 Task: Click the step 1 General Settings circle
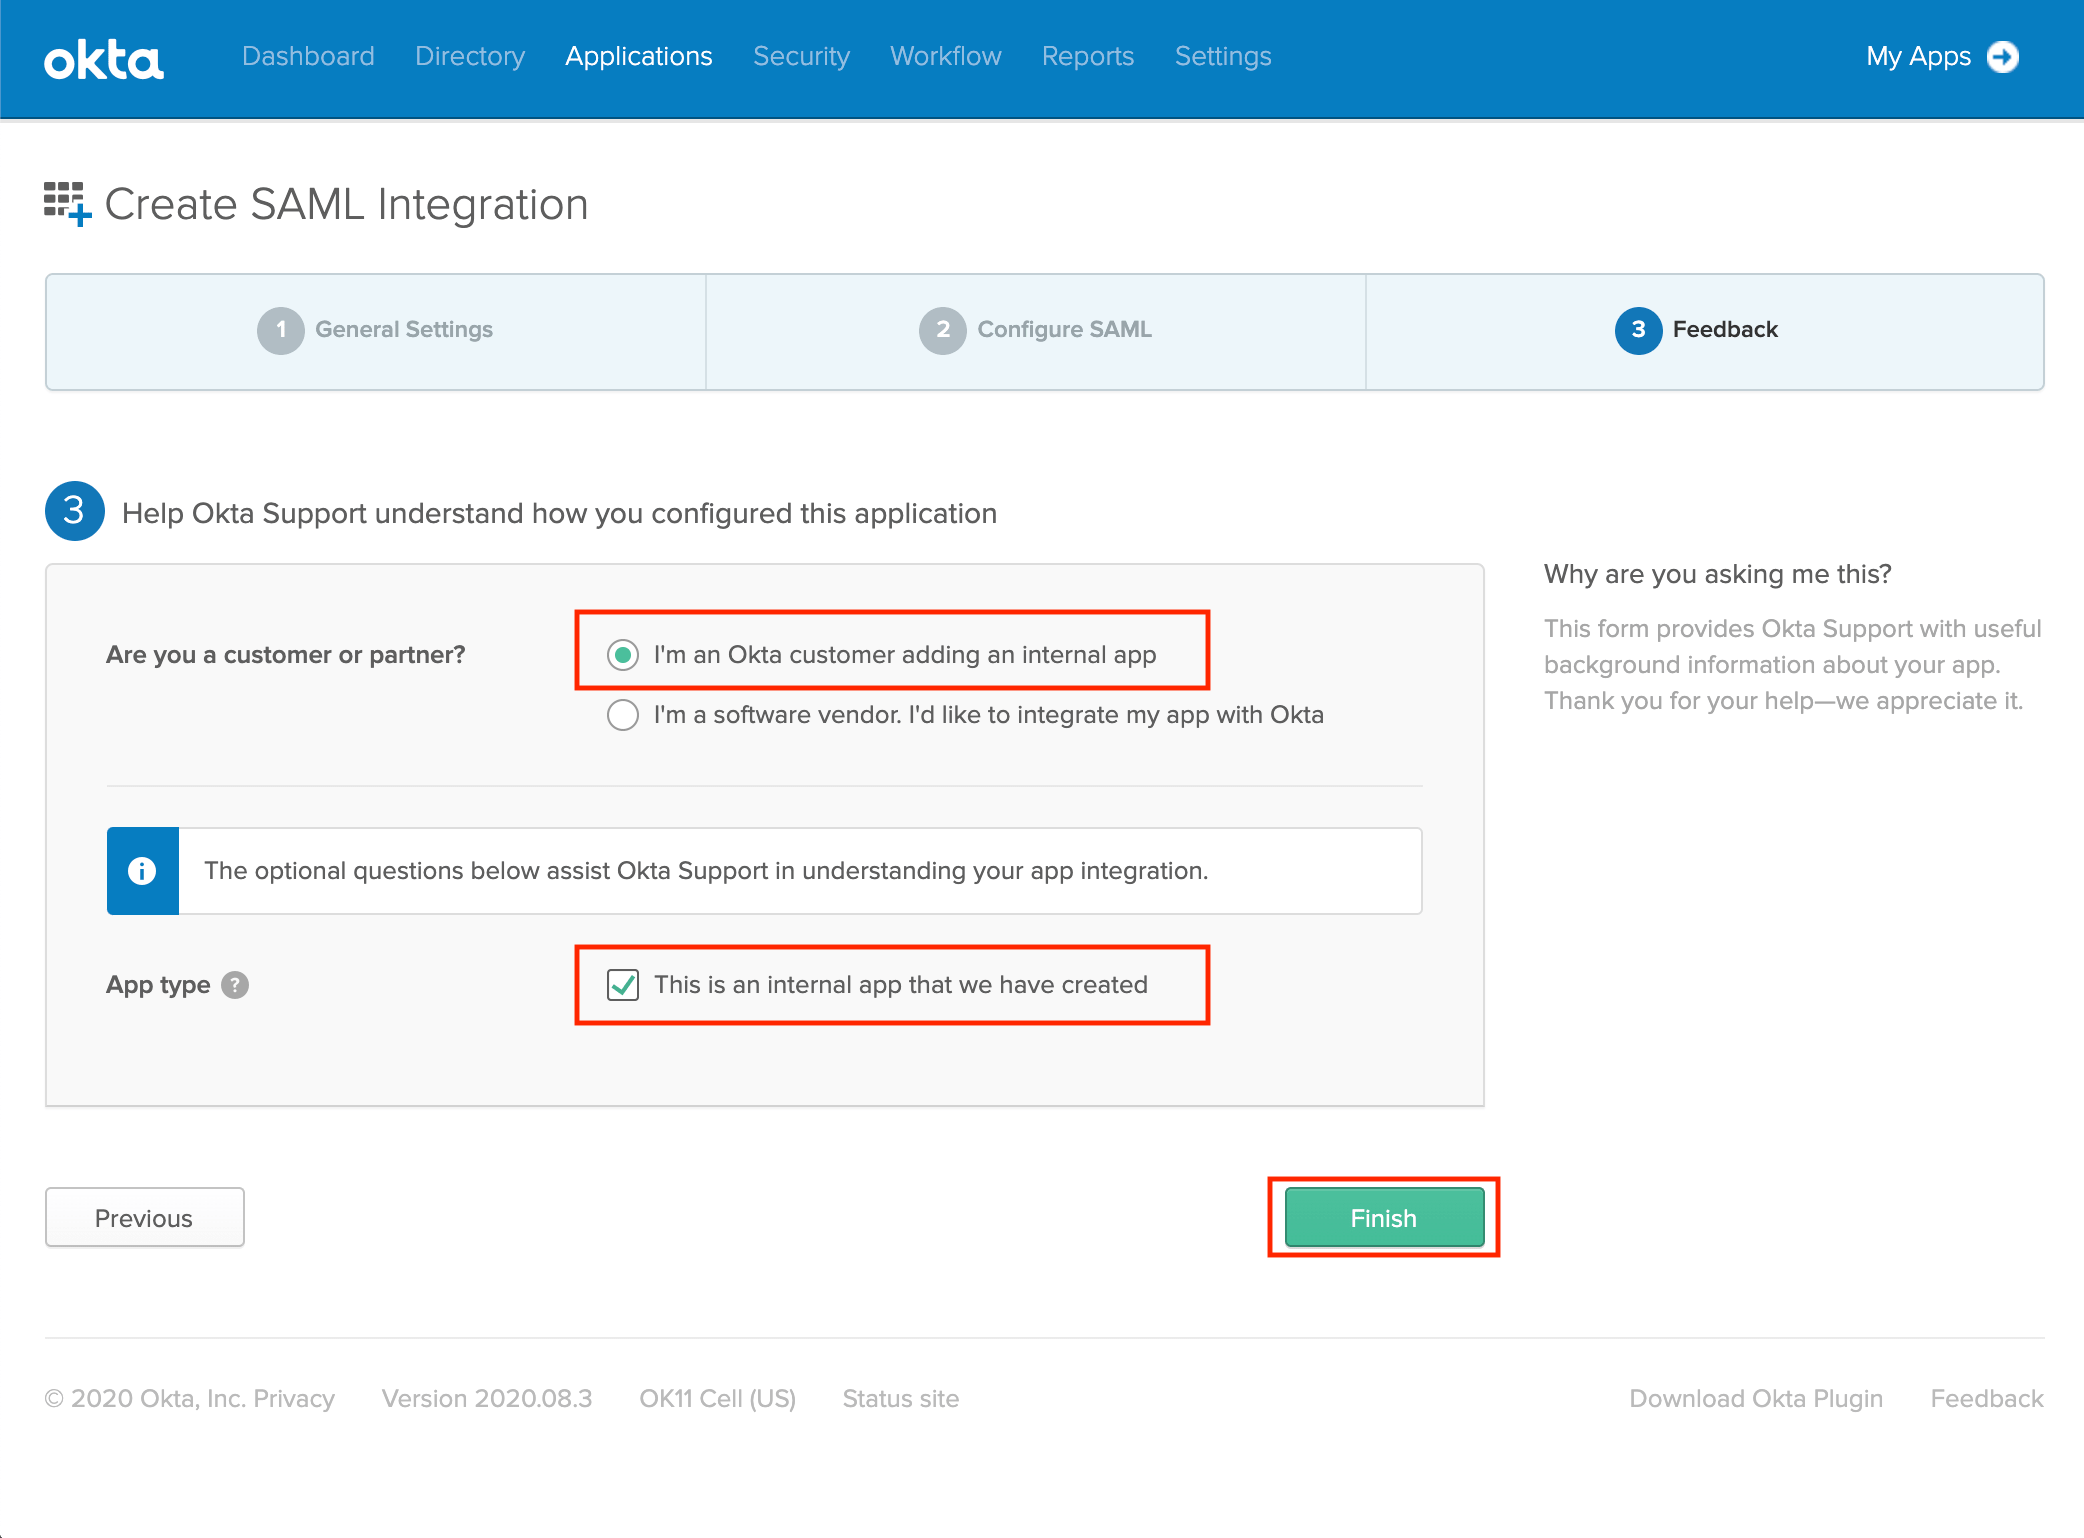coord(281,330)
